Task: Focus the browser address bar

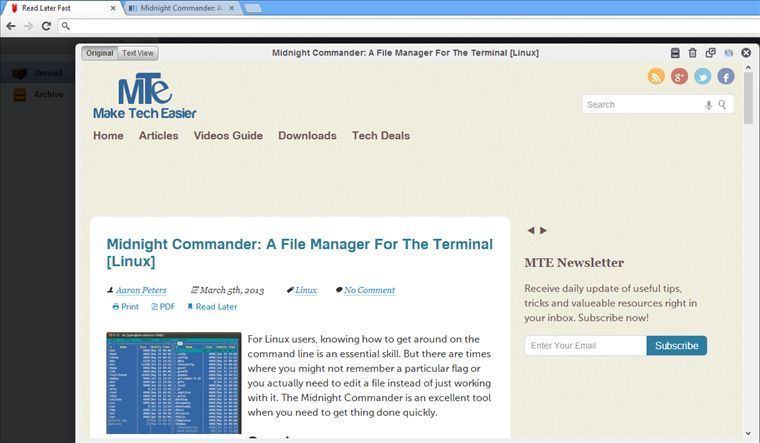Action: [x=407, y=26]
